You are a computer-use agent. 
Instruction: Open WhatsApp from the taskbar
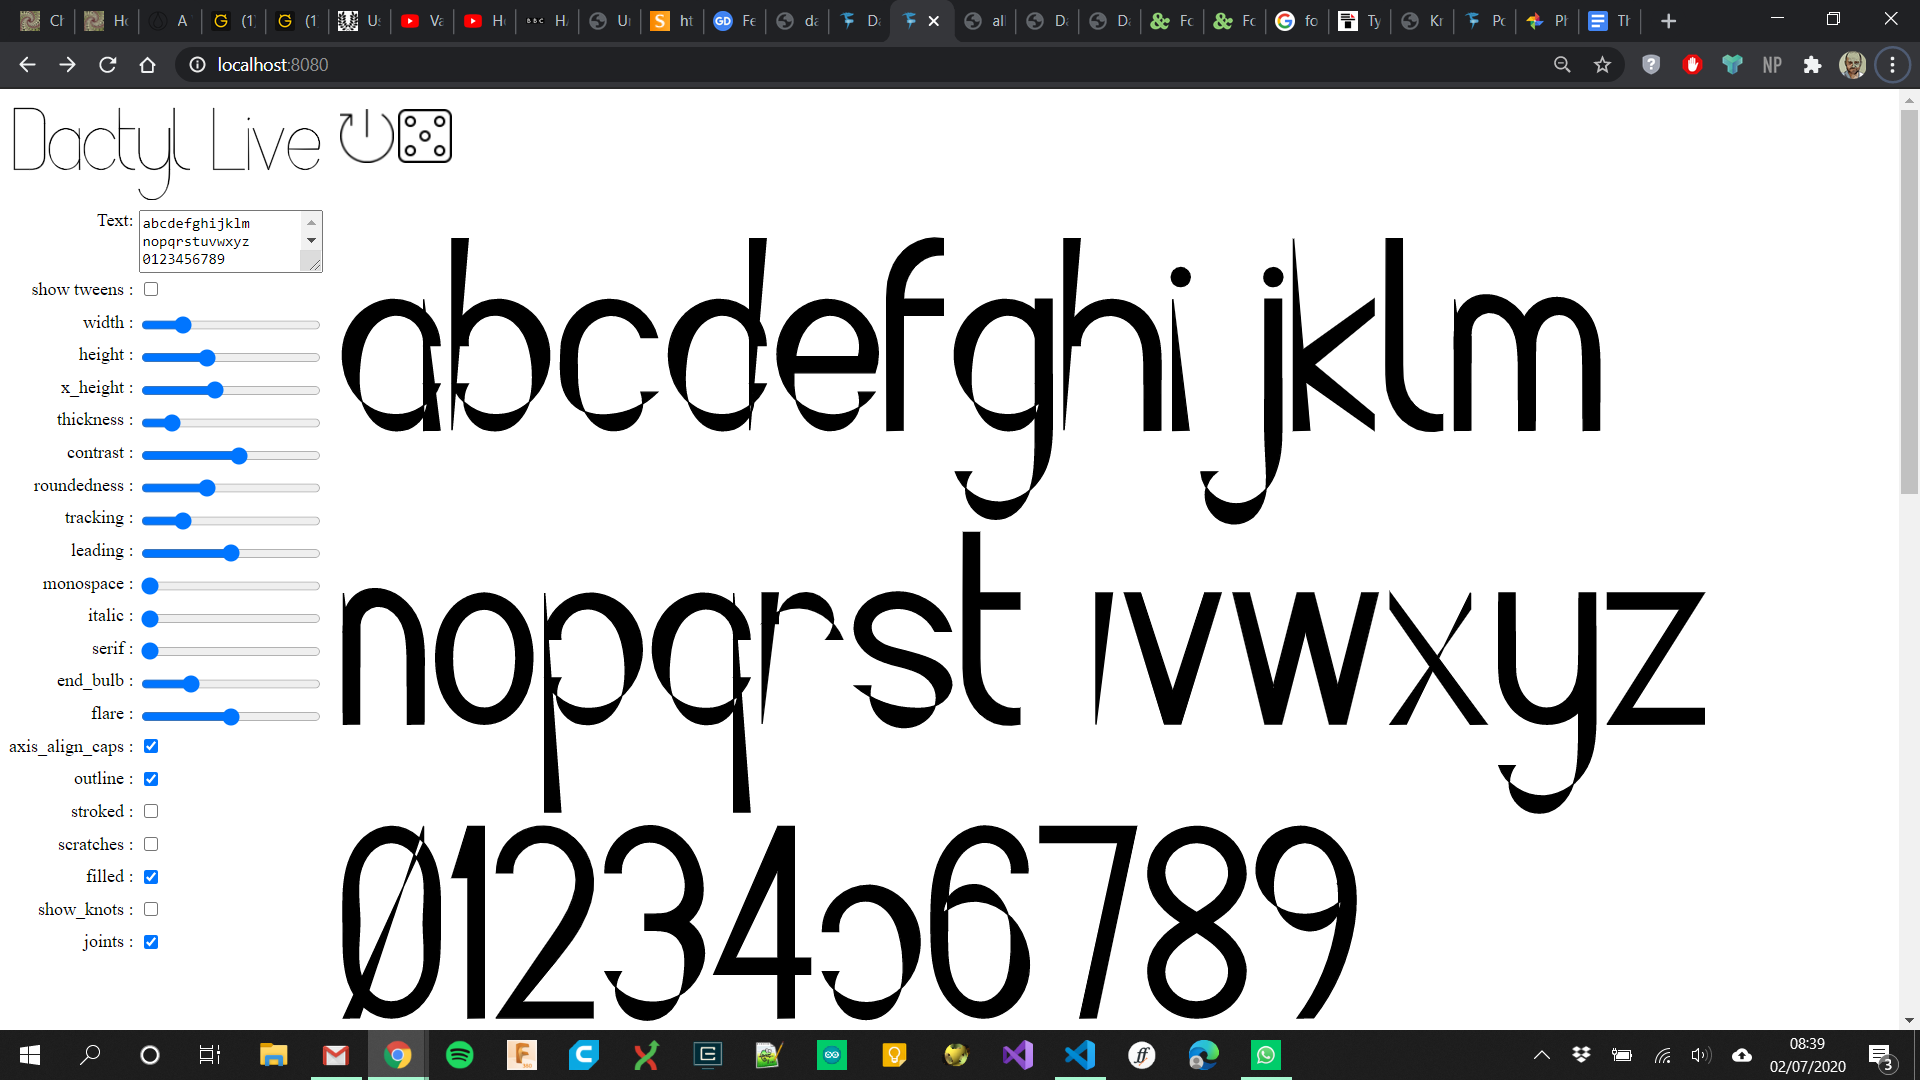[1266, 1055]
